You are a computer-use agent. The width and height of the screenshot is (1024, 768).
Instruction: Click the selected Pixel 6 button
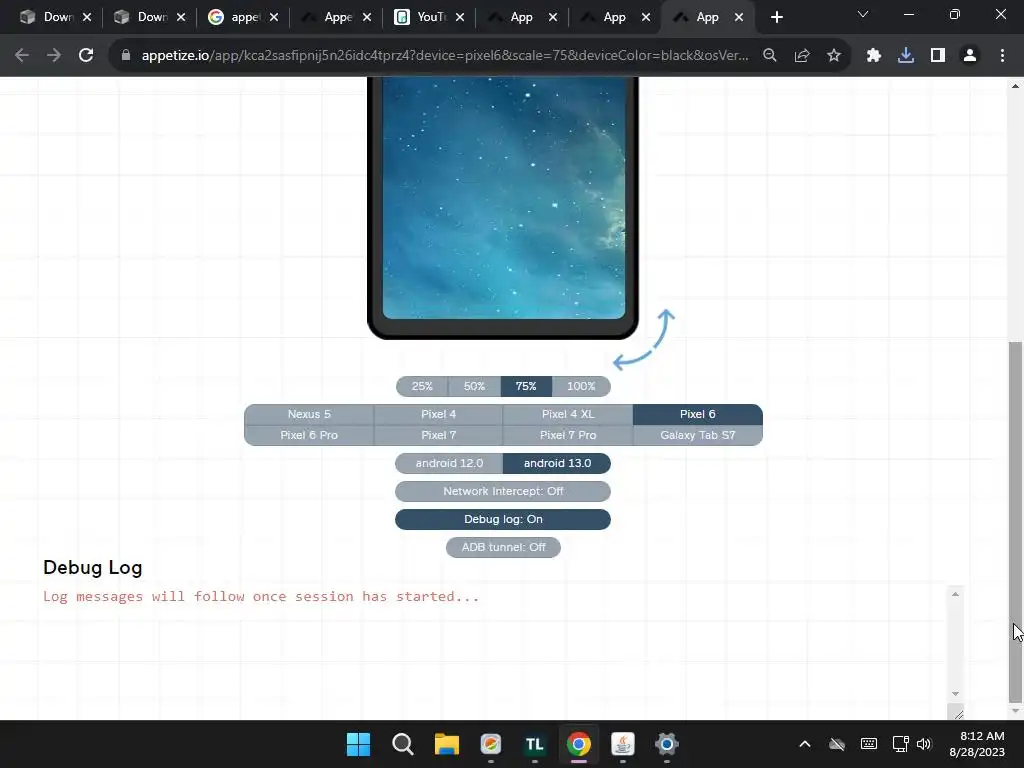[697, 414]
